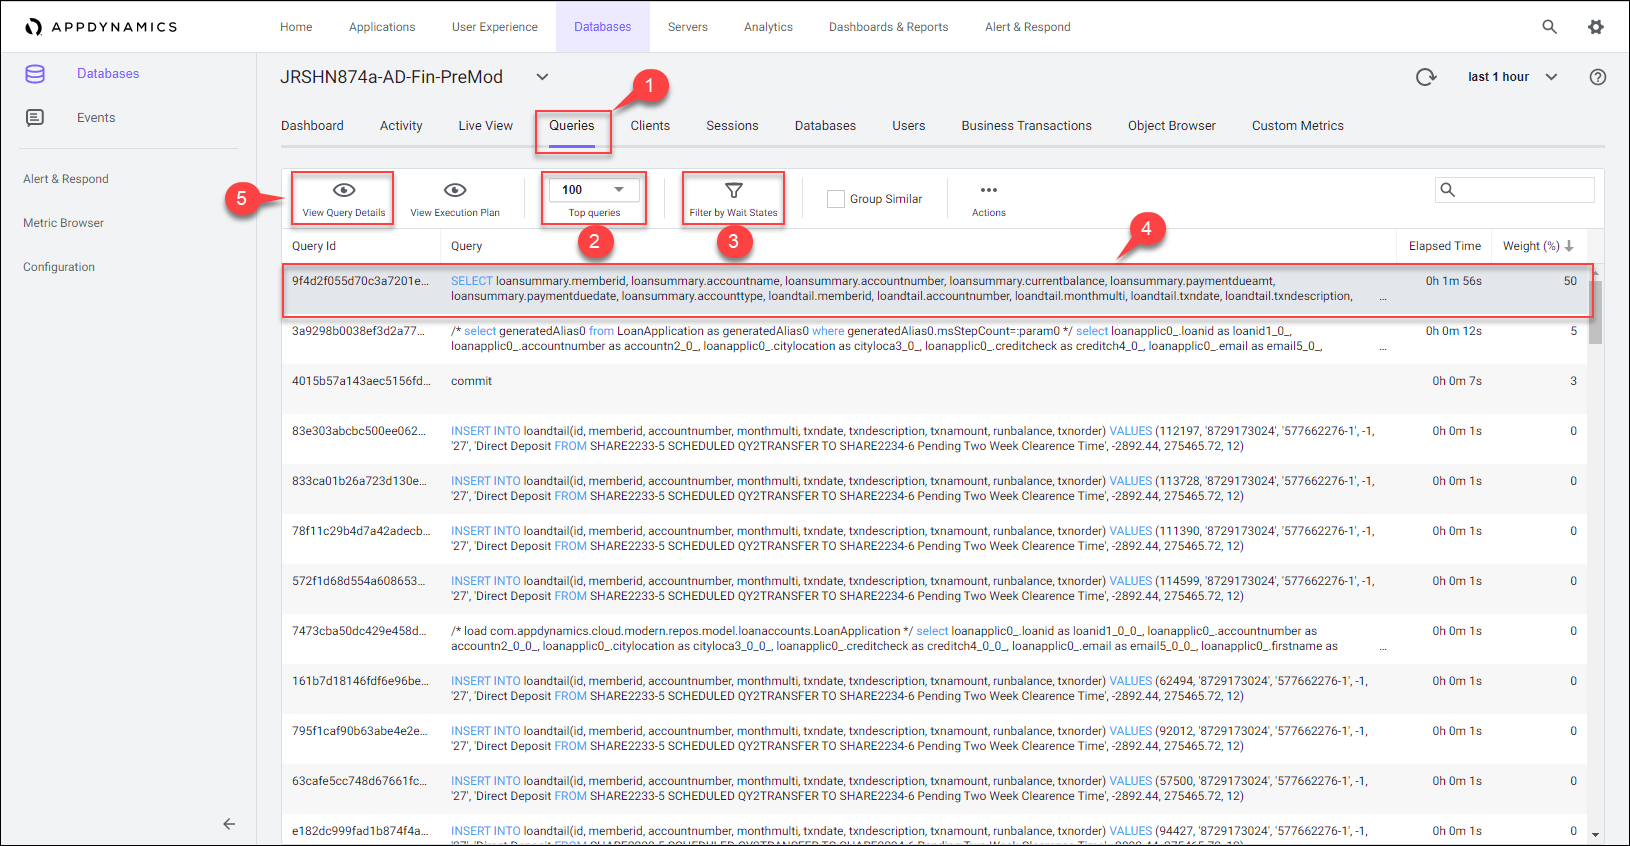1630x846 pixels.
Task: Click the search magnifier icon in top bar
Action: pyautogui.click(x=1549, y=27)
